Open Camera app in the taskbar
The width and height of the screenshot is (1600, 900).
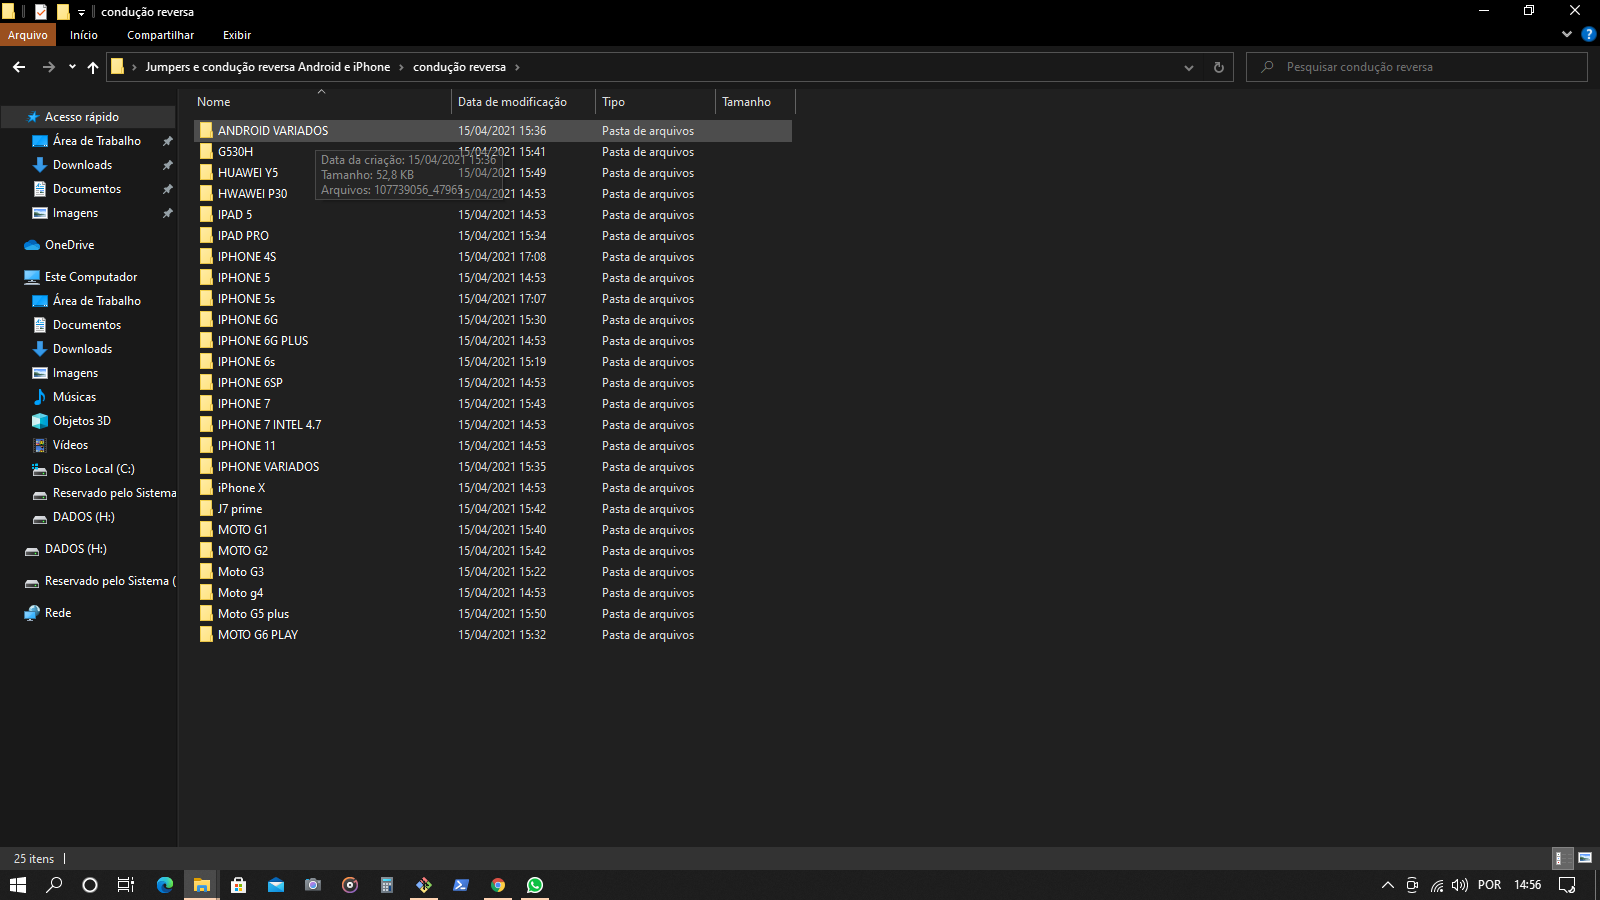[x=313, y=885]
